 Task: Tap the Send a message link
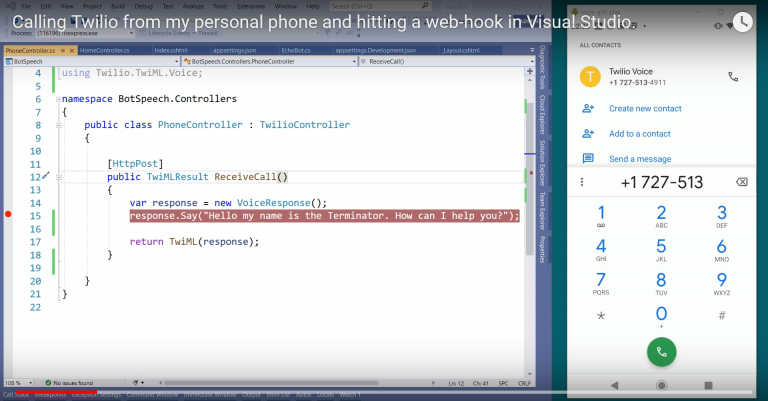pos(640,159)
